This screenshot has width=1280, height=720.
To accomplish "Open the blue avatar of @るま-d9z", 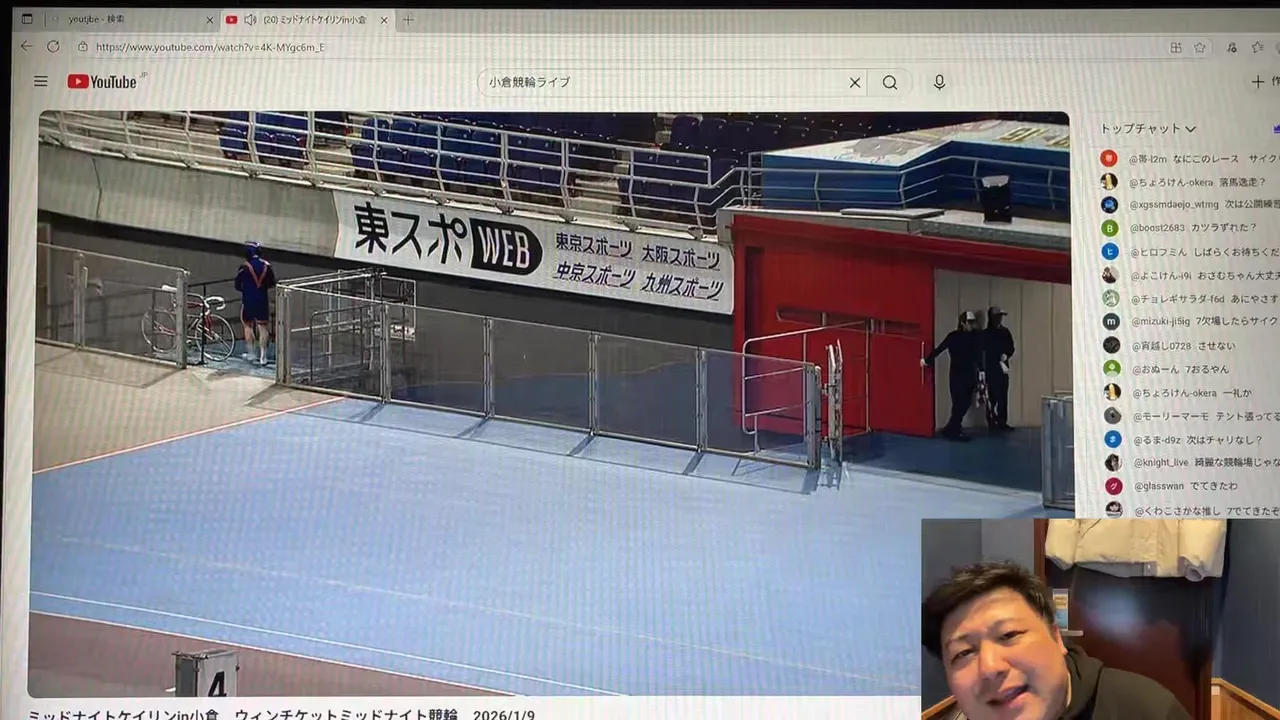I will 1113,439.
